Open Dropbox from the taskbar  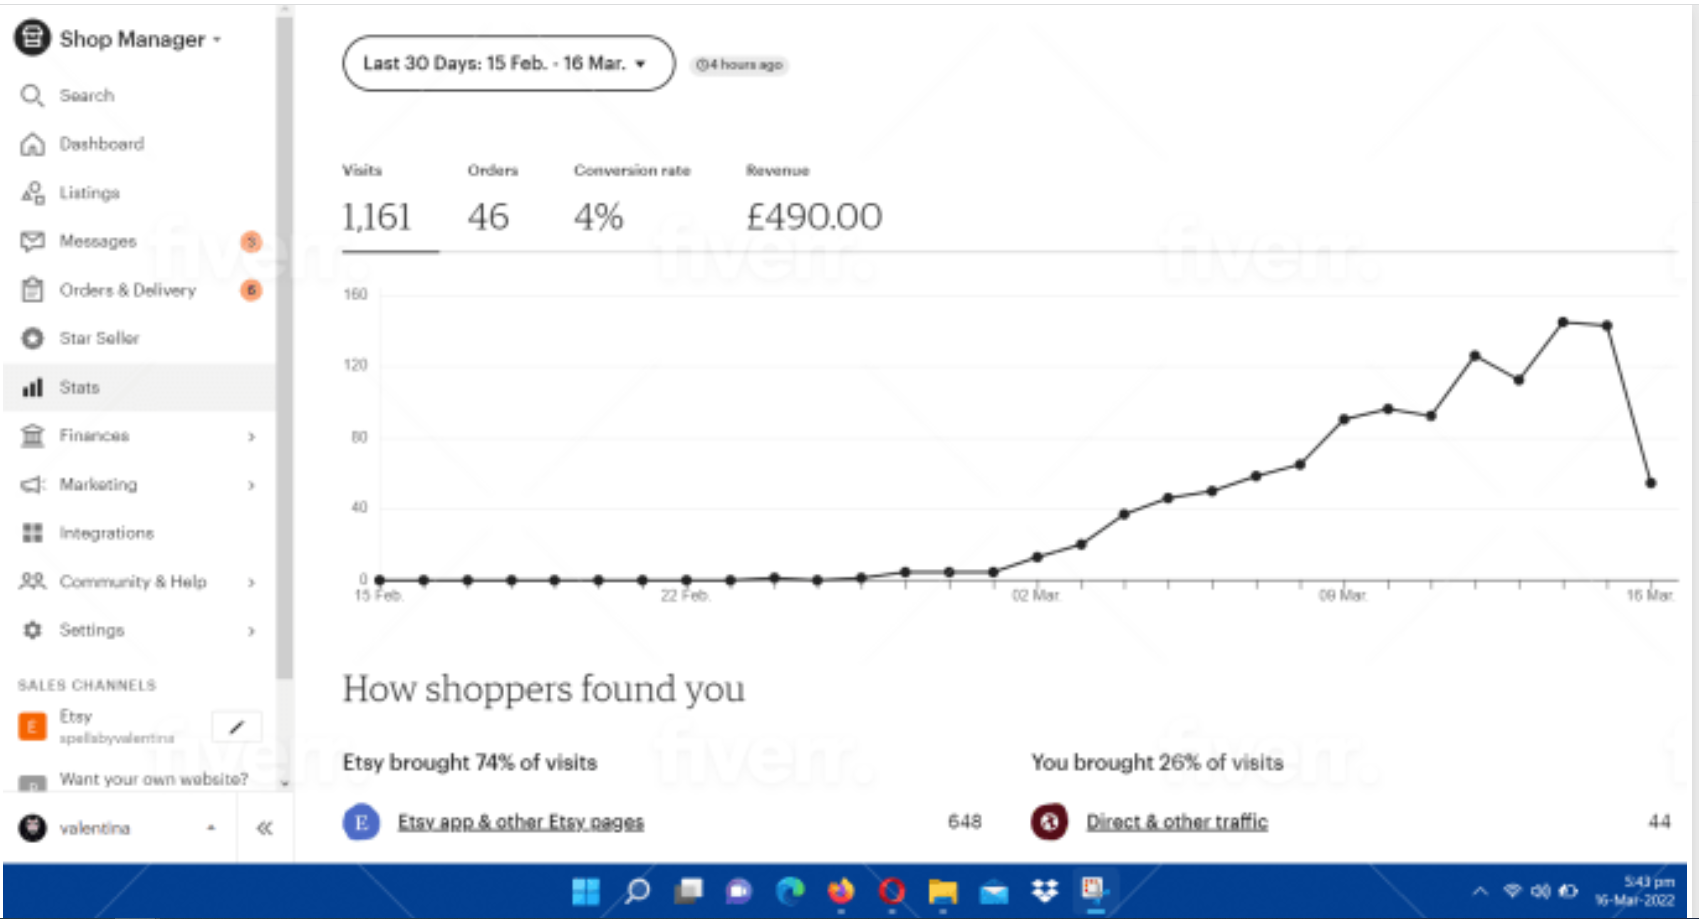point(1041,891)
